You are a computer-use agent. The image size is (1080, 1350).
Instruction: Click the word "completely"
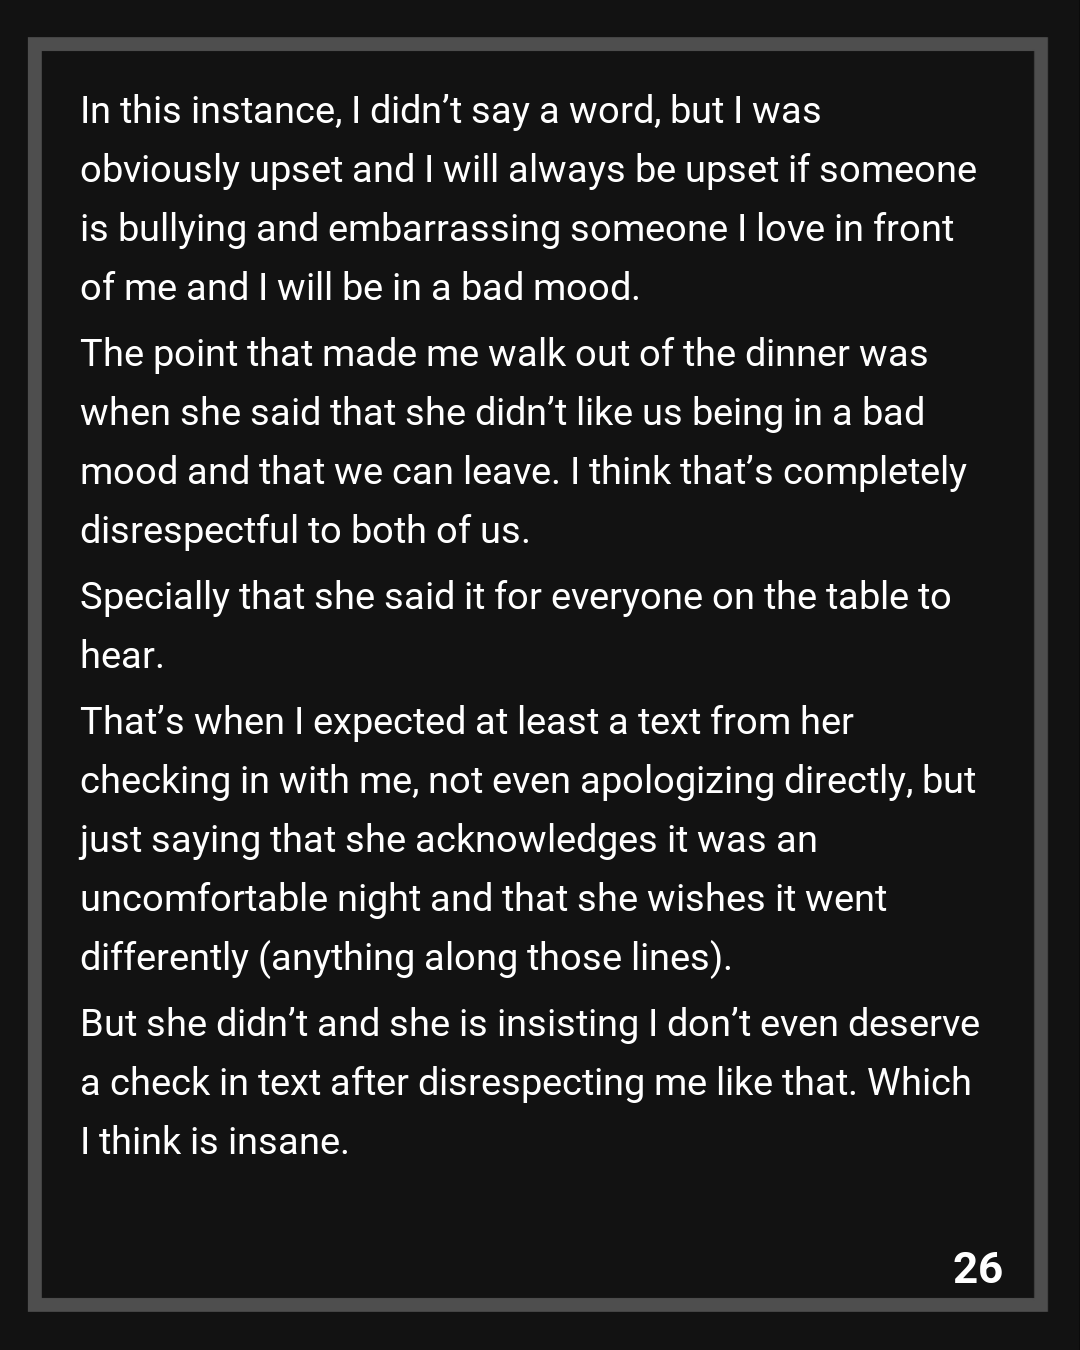874,472
